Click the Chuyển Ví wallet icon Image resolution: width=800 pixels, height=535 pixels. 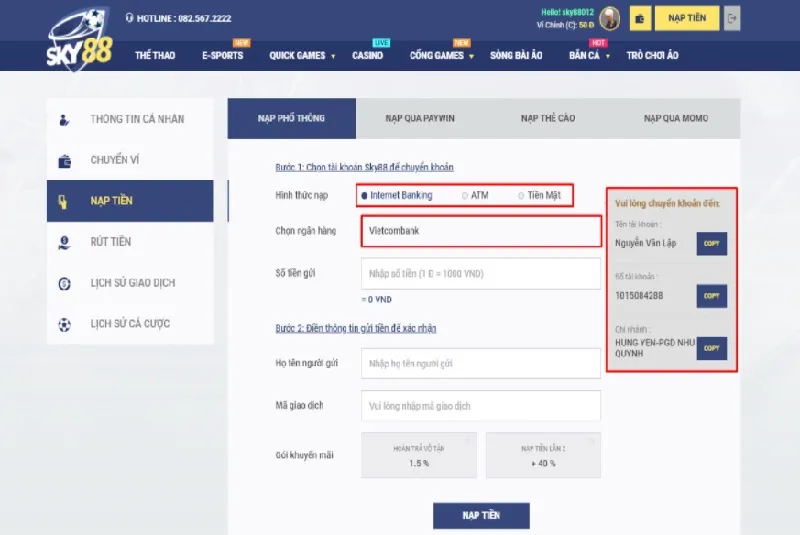(x=65, y=160)
